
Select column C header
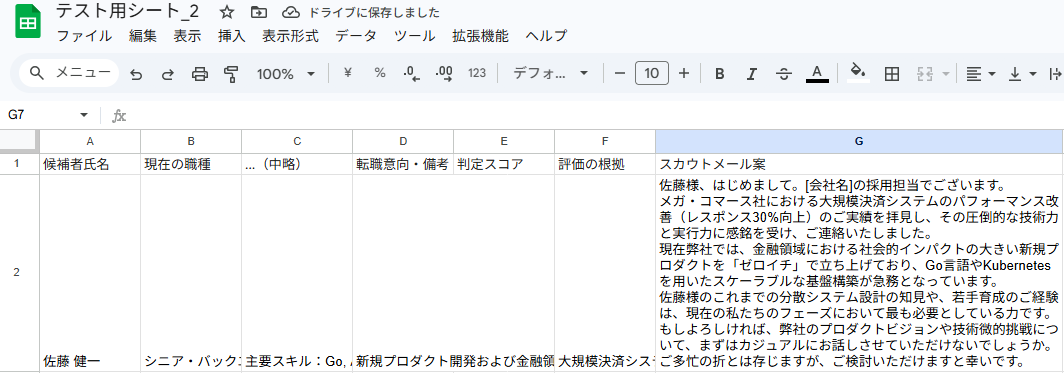click(297, 141)
